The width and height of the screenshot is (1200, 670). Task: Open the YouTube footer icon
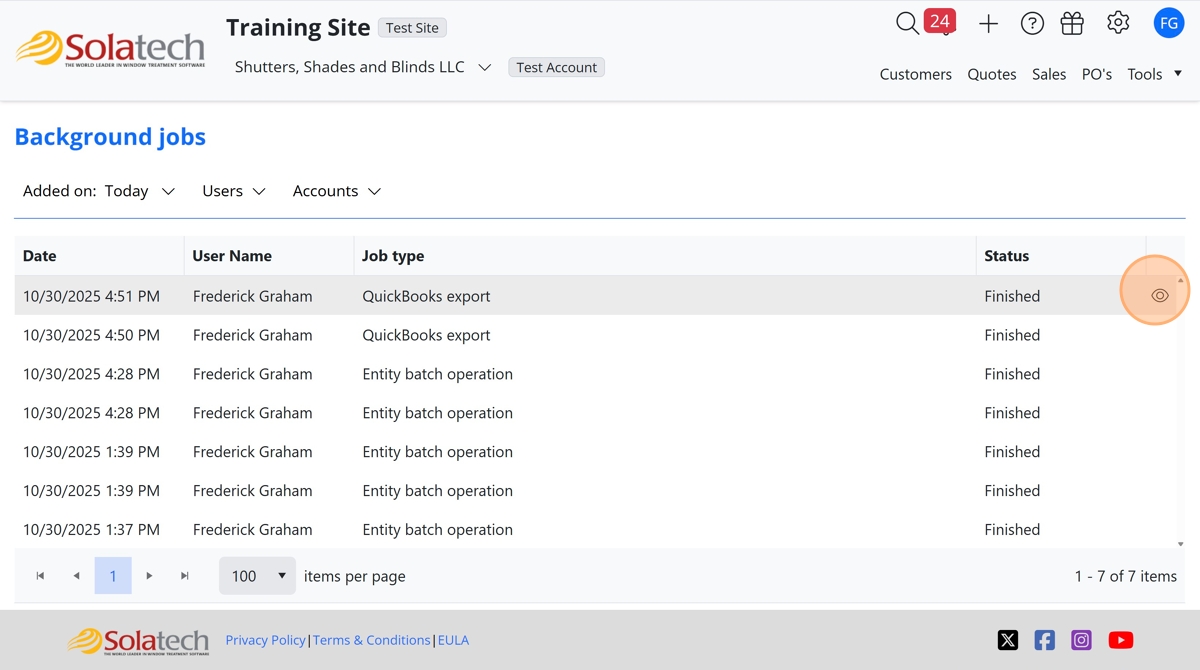point(1120,640)
